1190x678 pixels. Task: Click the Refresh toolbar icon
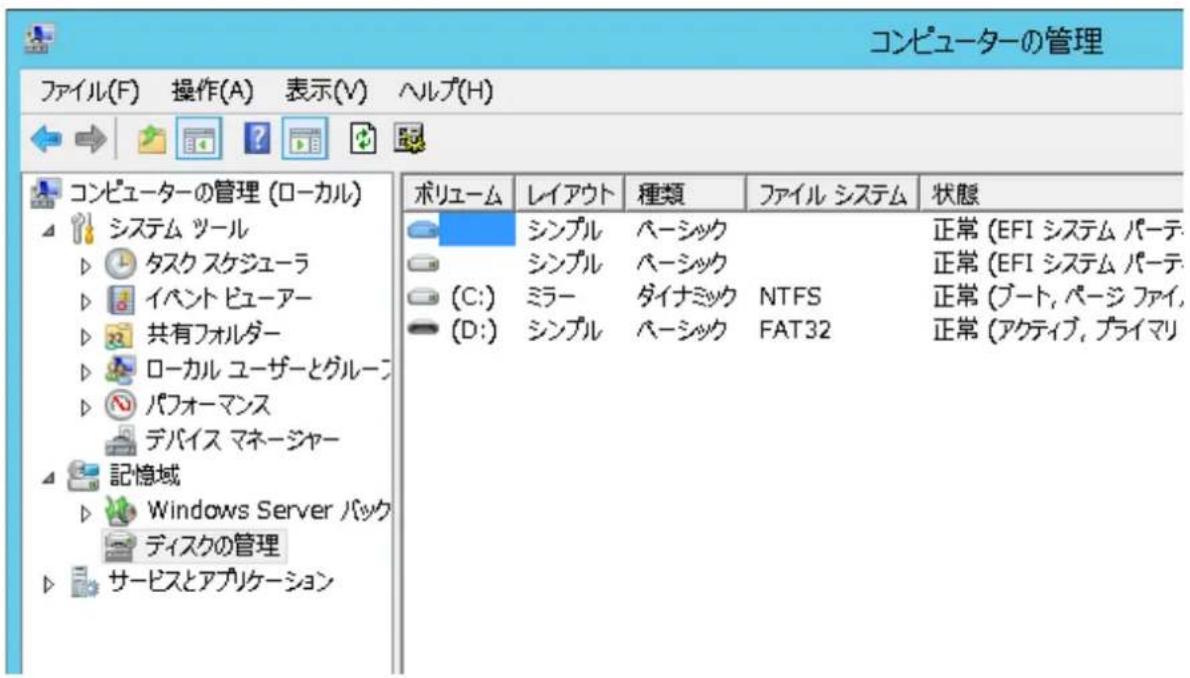pyautogui.click(x=363, y=139)
